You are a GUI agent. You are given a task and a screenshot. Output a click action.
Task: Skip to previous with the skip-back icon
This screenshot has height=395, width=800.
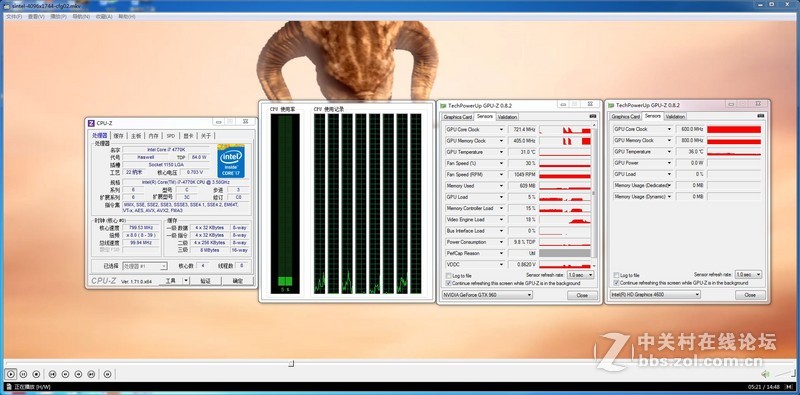click(52, 374)
